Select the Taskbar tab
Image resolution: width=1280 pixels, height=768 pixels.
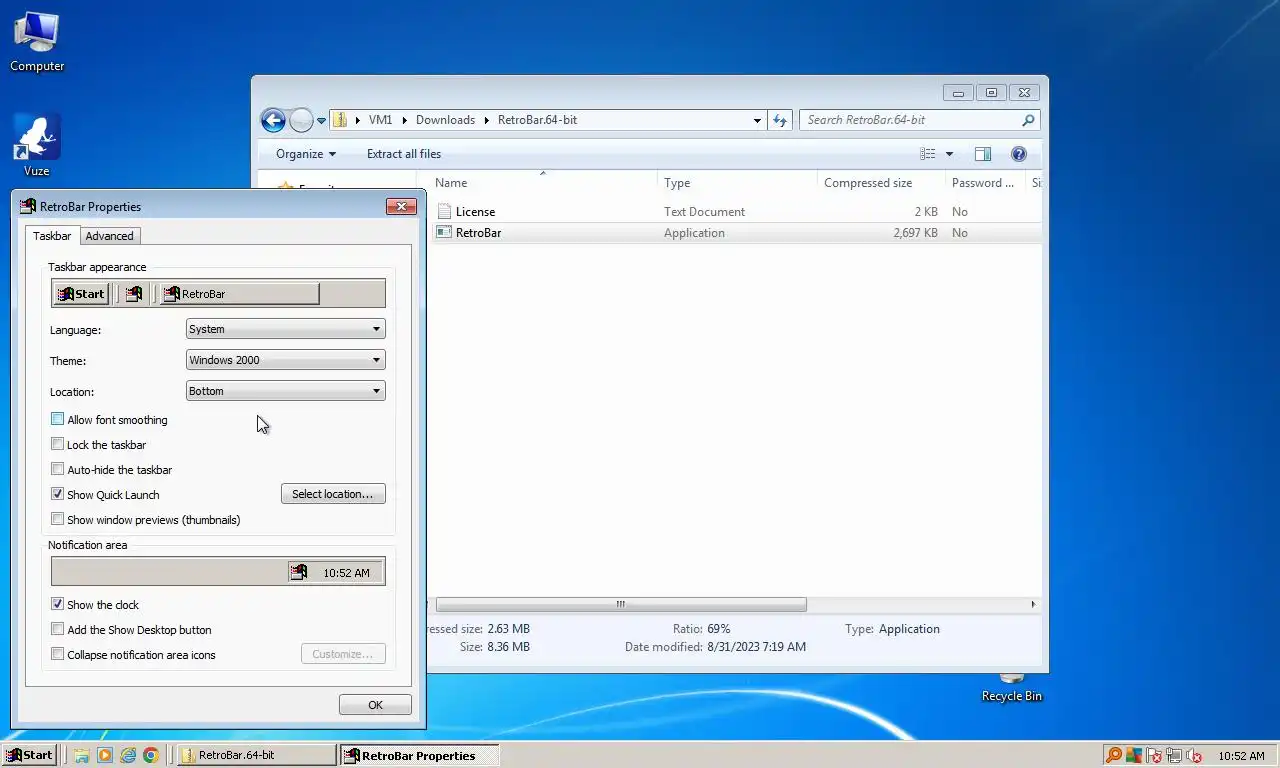tap(52, 235)
